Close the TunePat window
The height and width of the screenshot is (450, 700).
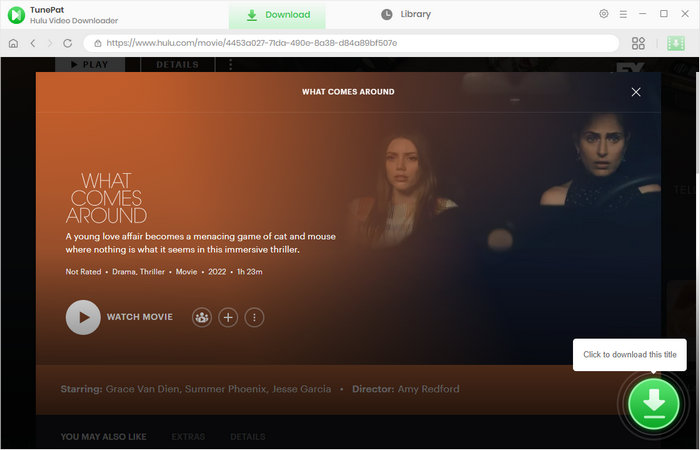click(685, 14)
